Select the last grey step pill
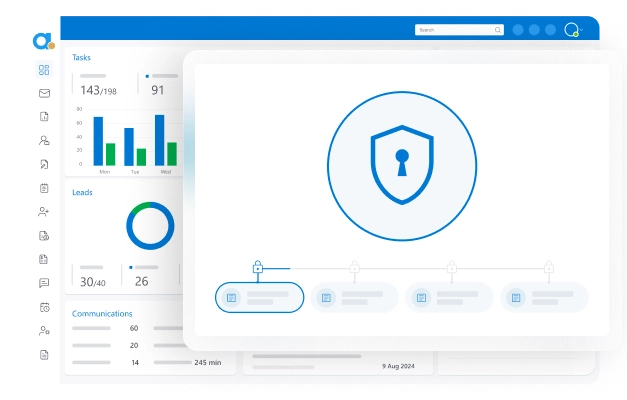The image size is (627, 400). pyautogui.click(x=544, y=298)
